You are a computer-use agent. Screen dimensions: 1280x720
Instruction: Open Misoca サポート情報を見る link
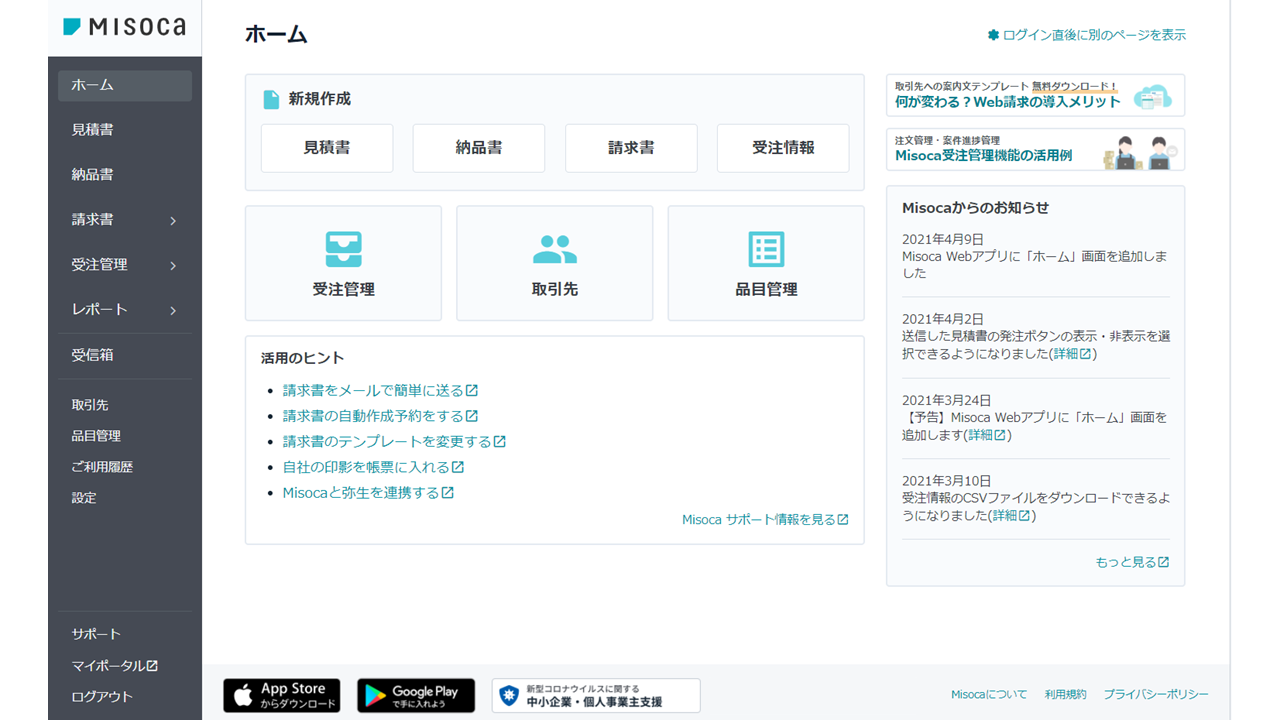759,520
